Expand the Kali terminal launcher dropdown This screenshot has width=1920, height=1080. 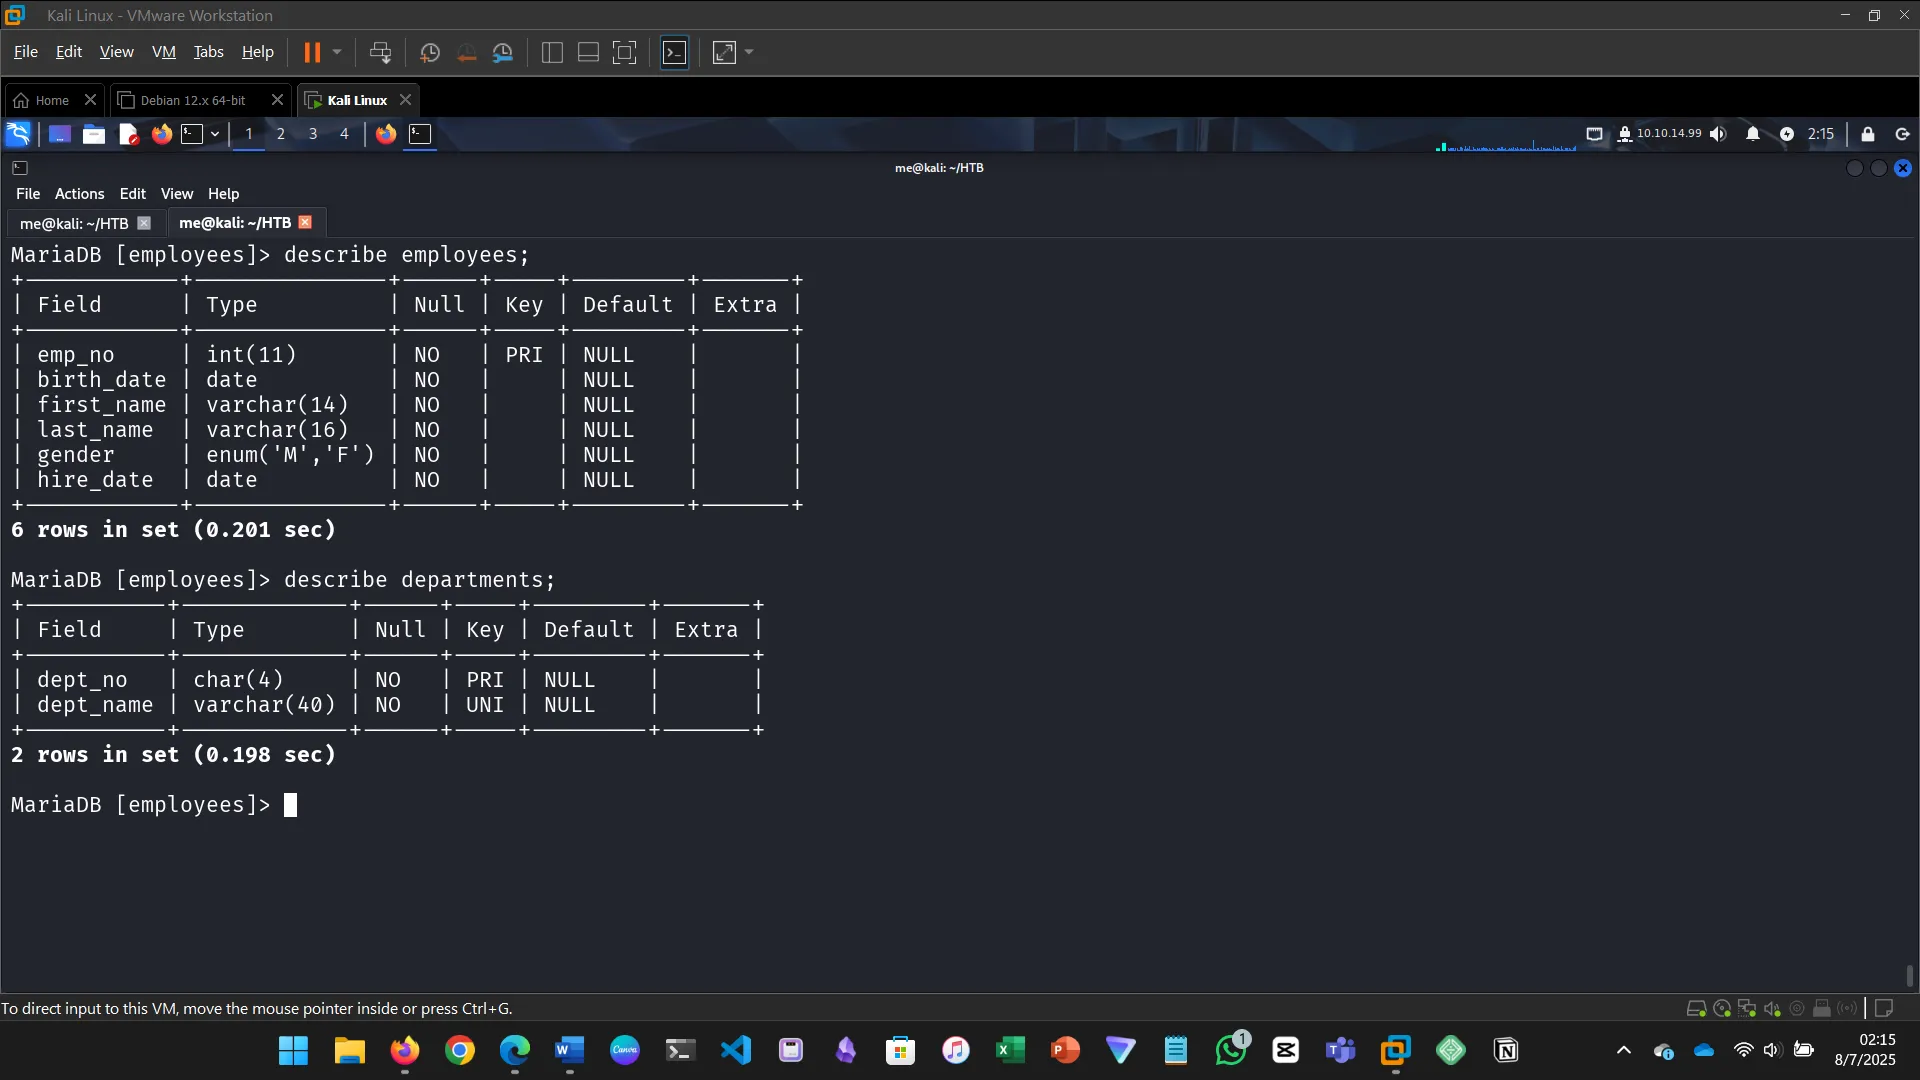coord(215,134)
